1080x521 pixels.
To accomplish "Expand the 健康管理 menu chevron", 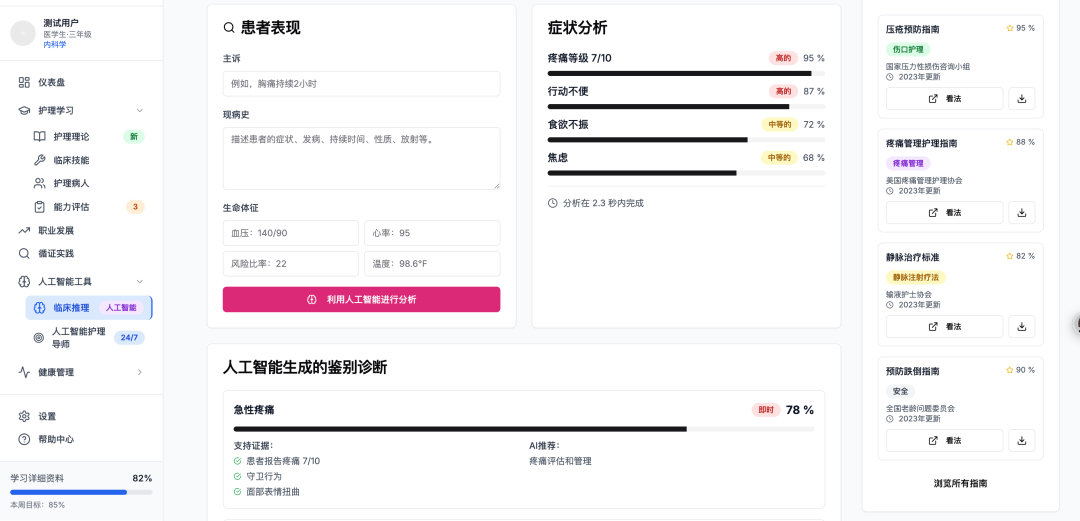I will click(x=140, y=372).
